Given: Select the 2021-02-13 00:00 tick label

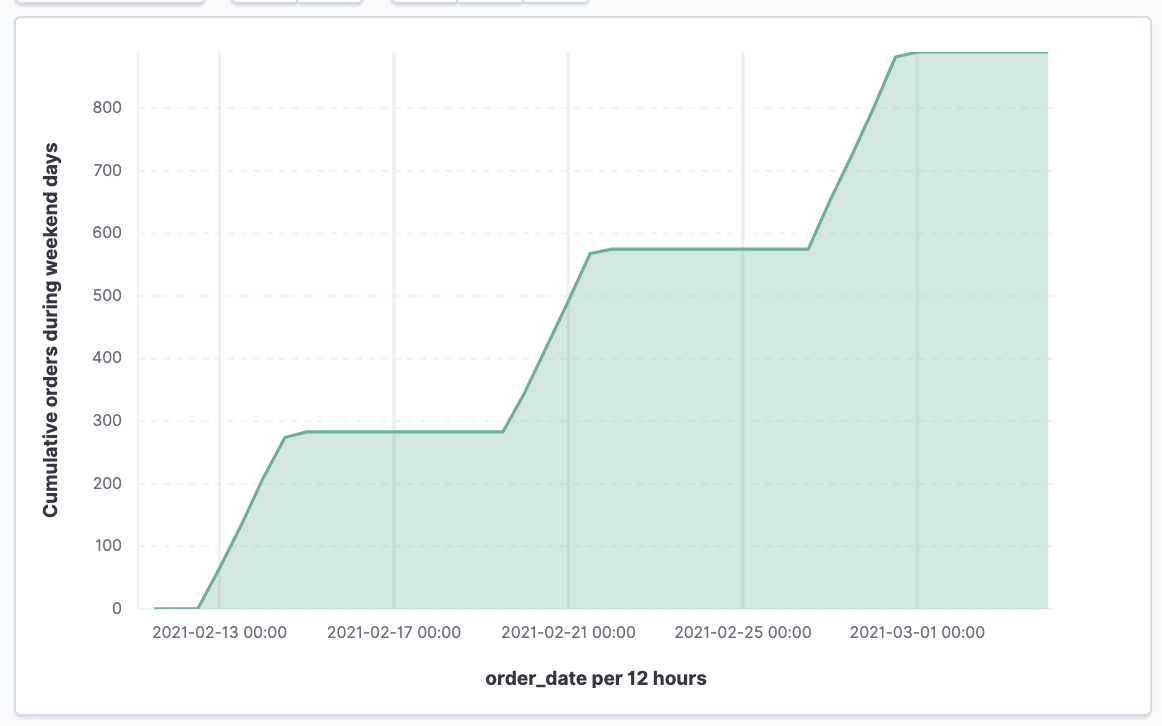Looking at the screenshot, I should (220, 632).
